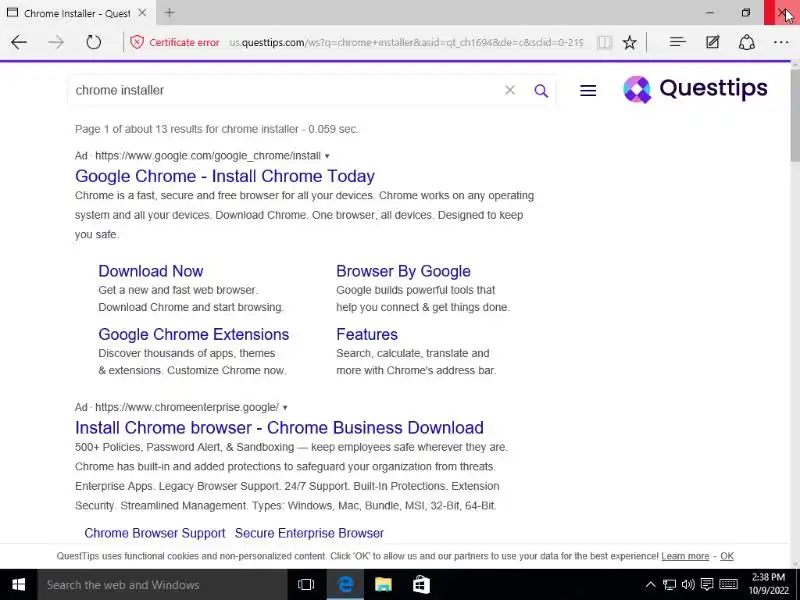Image resolution: width=800 pixels, height=600 pixels.
Task: Expand chromeenterprise.google ad dropdown arrow
Action: tap(285, 408)
